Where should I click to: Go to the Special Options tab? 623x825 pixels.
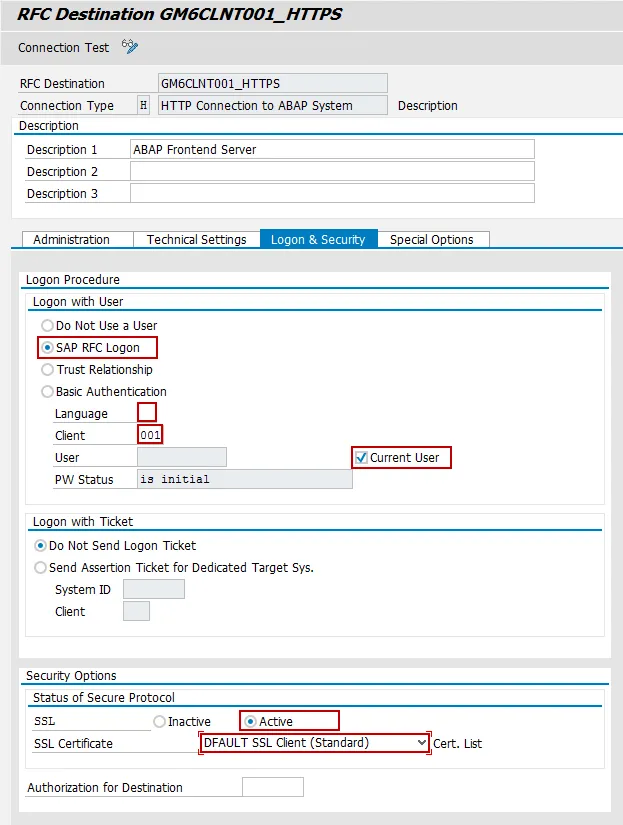431,239
